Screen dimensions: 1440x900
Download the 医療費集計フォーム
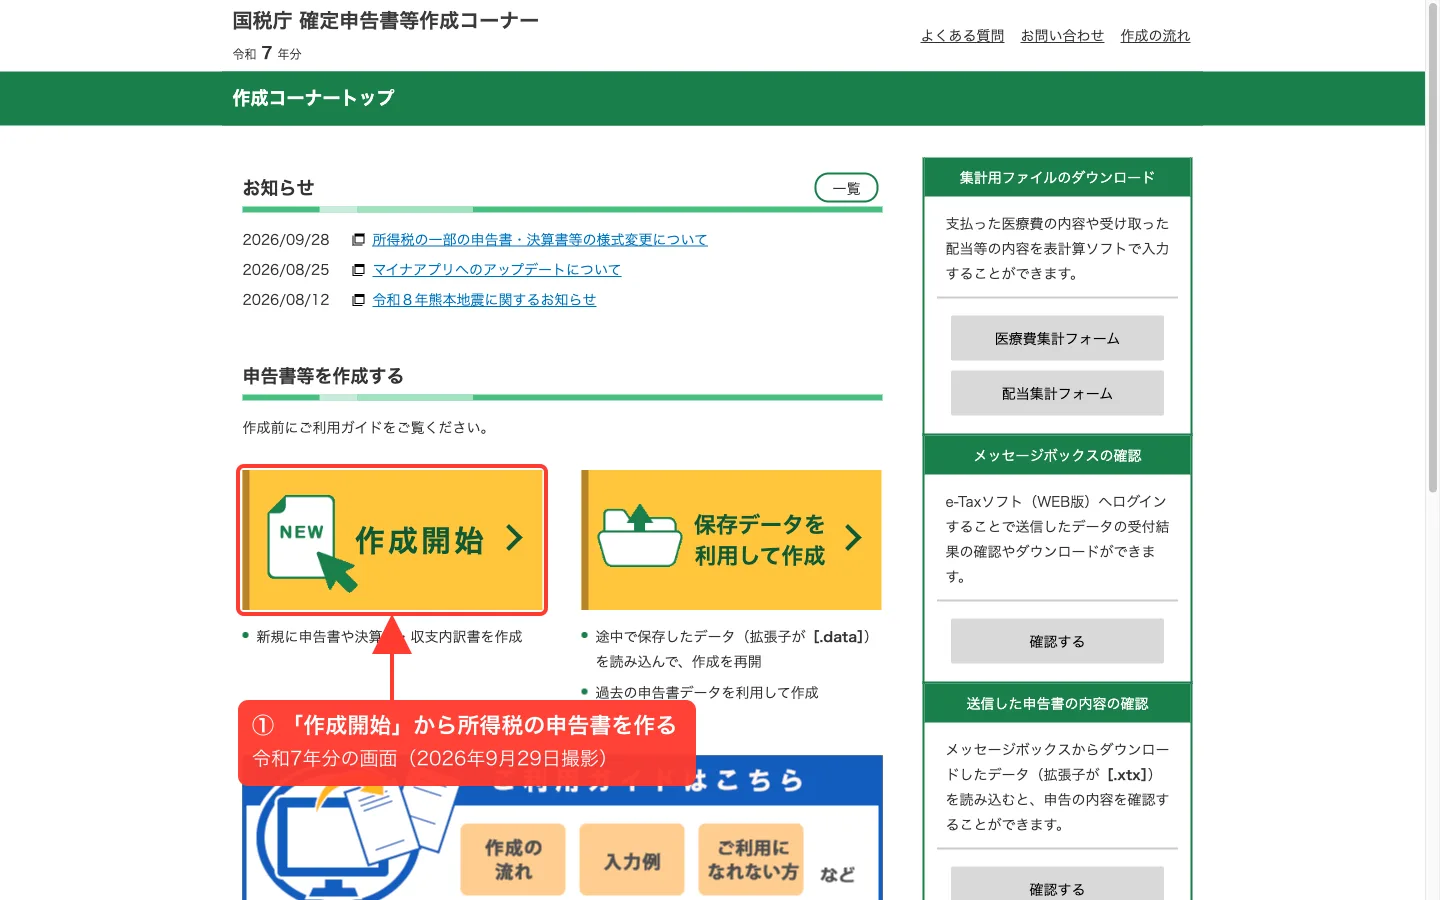tap(1057, 338)
